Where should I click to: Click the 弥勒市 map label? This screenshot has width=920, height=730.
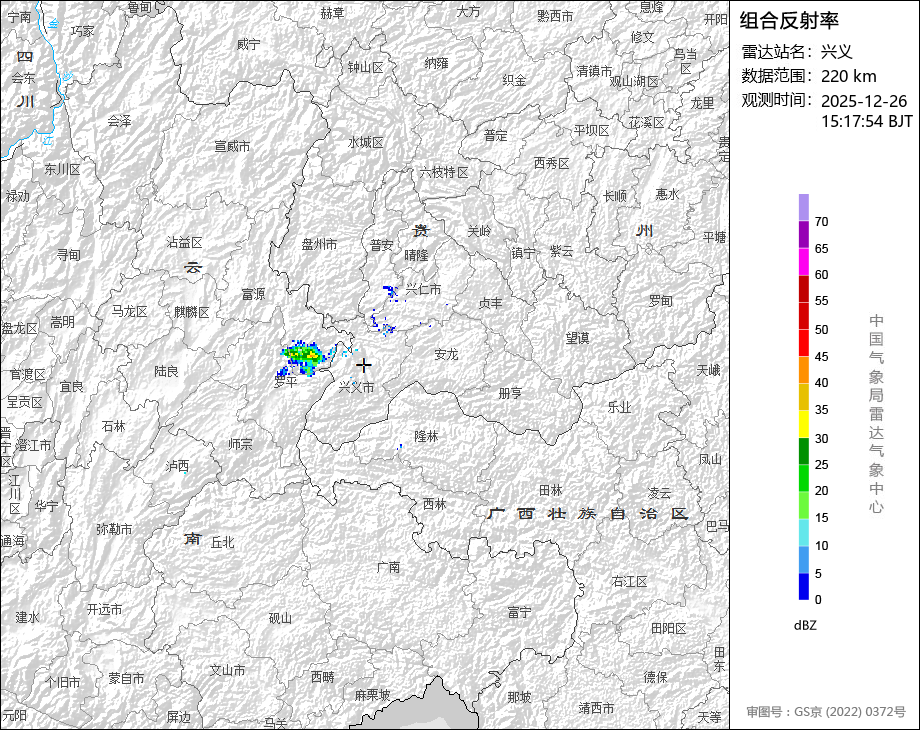(x=114, y=529)
